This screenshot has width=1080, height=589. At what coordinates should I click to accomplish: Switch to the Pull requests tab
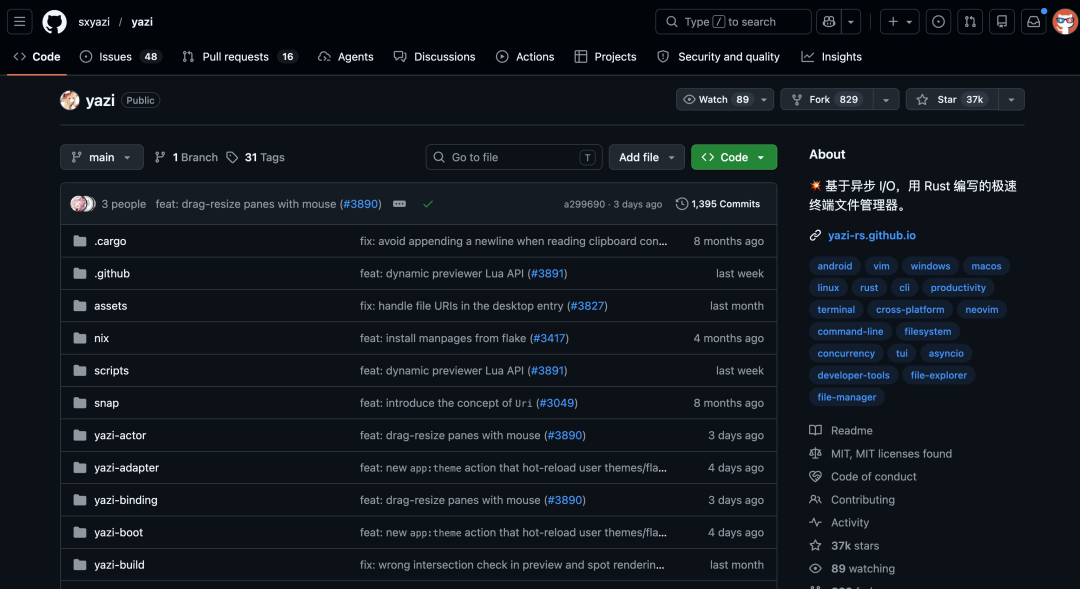tap(239, 56)
